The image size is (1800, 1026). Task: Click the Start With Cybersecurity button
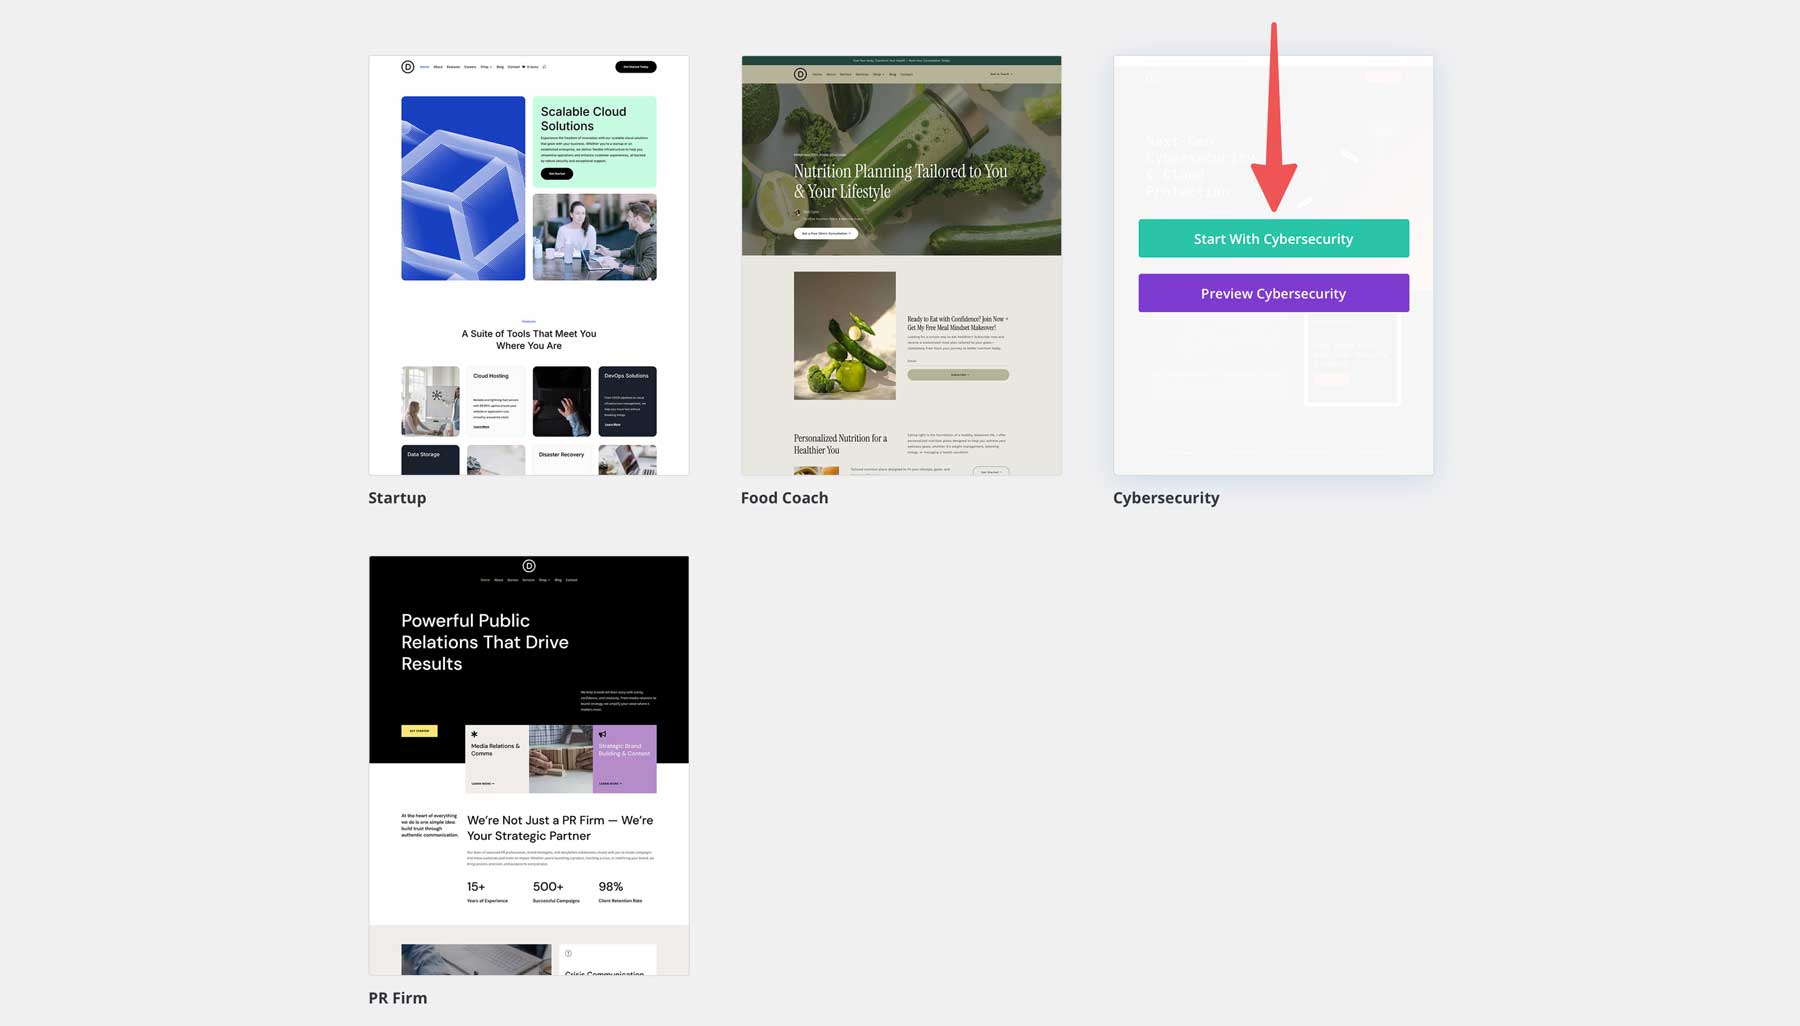[1273, 238]
